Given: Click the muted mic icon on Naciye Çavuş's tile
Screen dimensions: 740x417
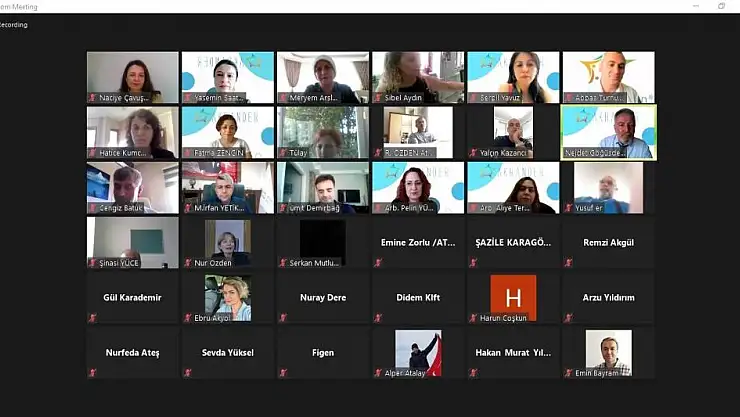Looking at the screenshot, I should 92,98.
